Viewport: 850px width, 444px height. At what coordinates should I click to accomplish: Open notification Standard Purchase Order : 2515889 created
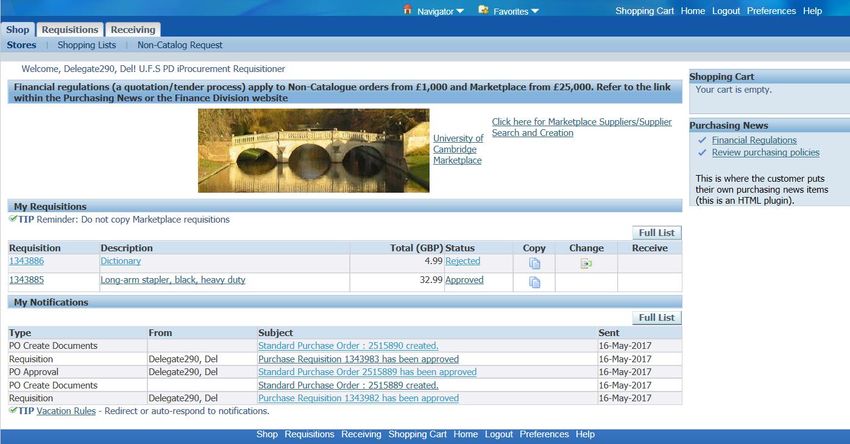(348, 385)
